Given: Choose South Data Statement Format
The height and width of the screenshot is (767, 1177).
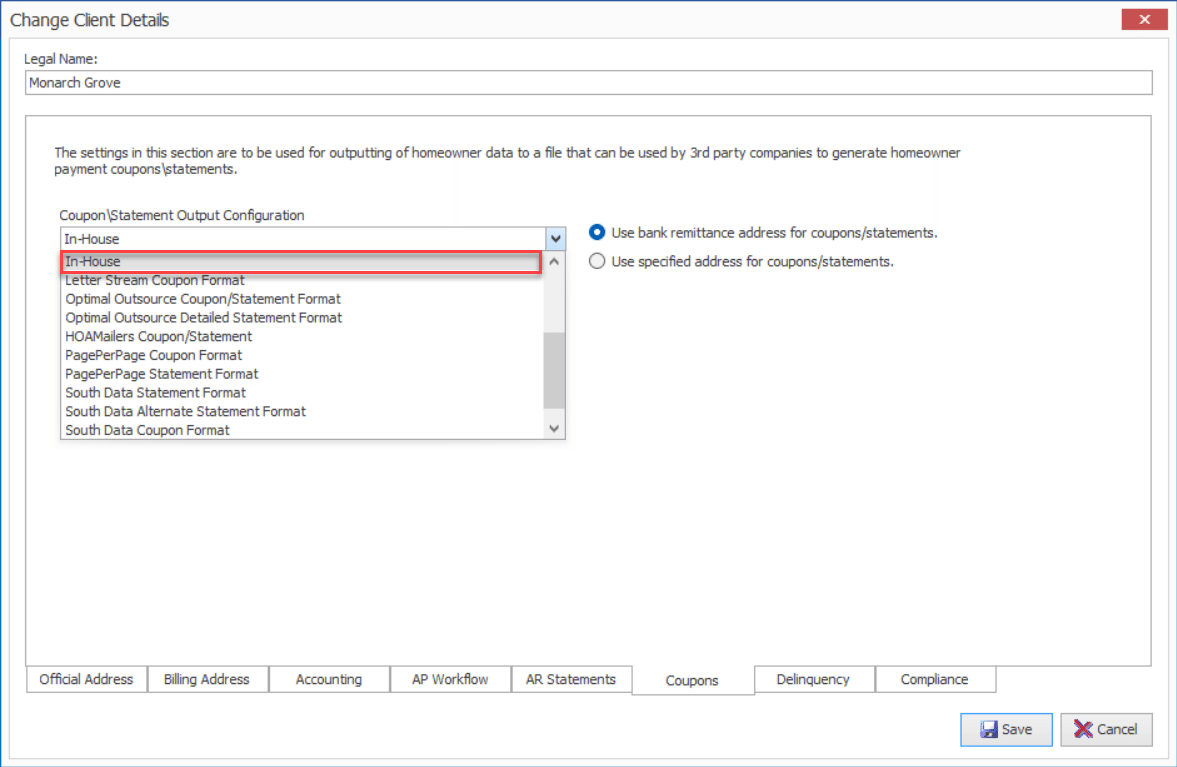Looking at the screenshot, I should click(303, 393).
